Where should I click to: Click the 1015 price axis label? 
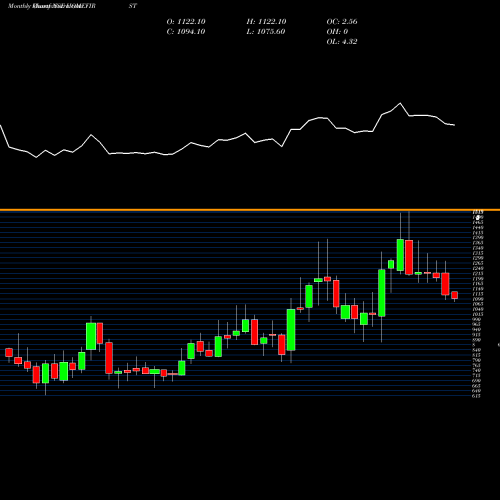coord(478,314)
